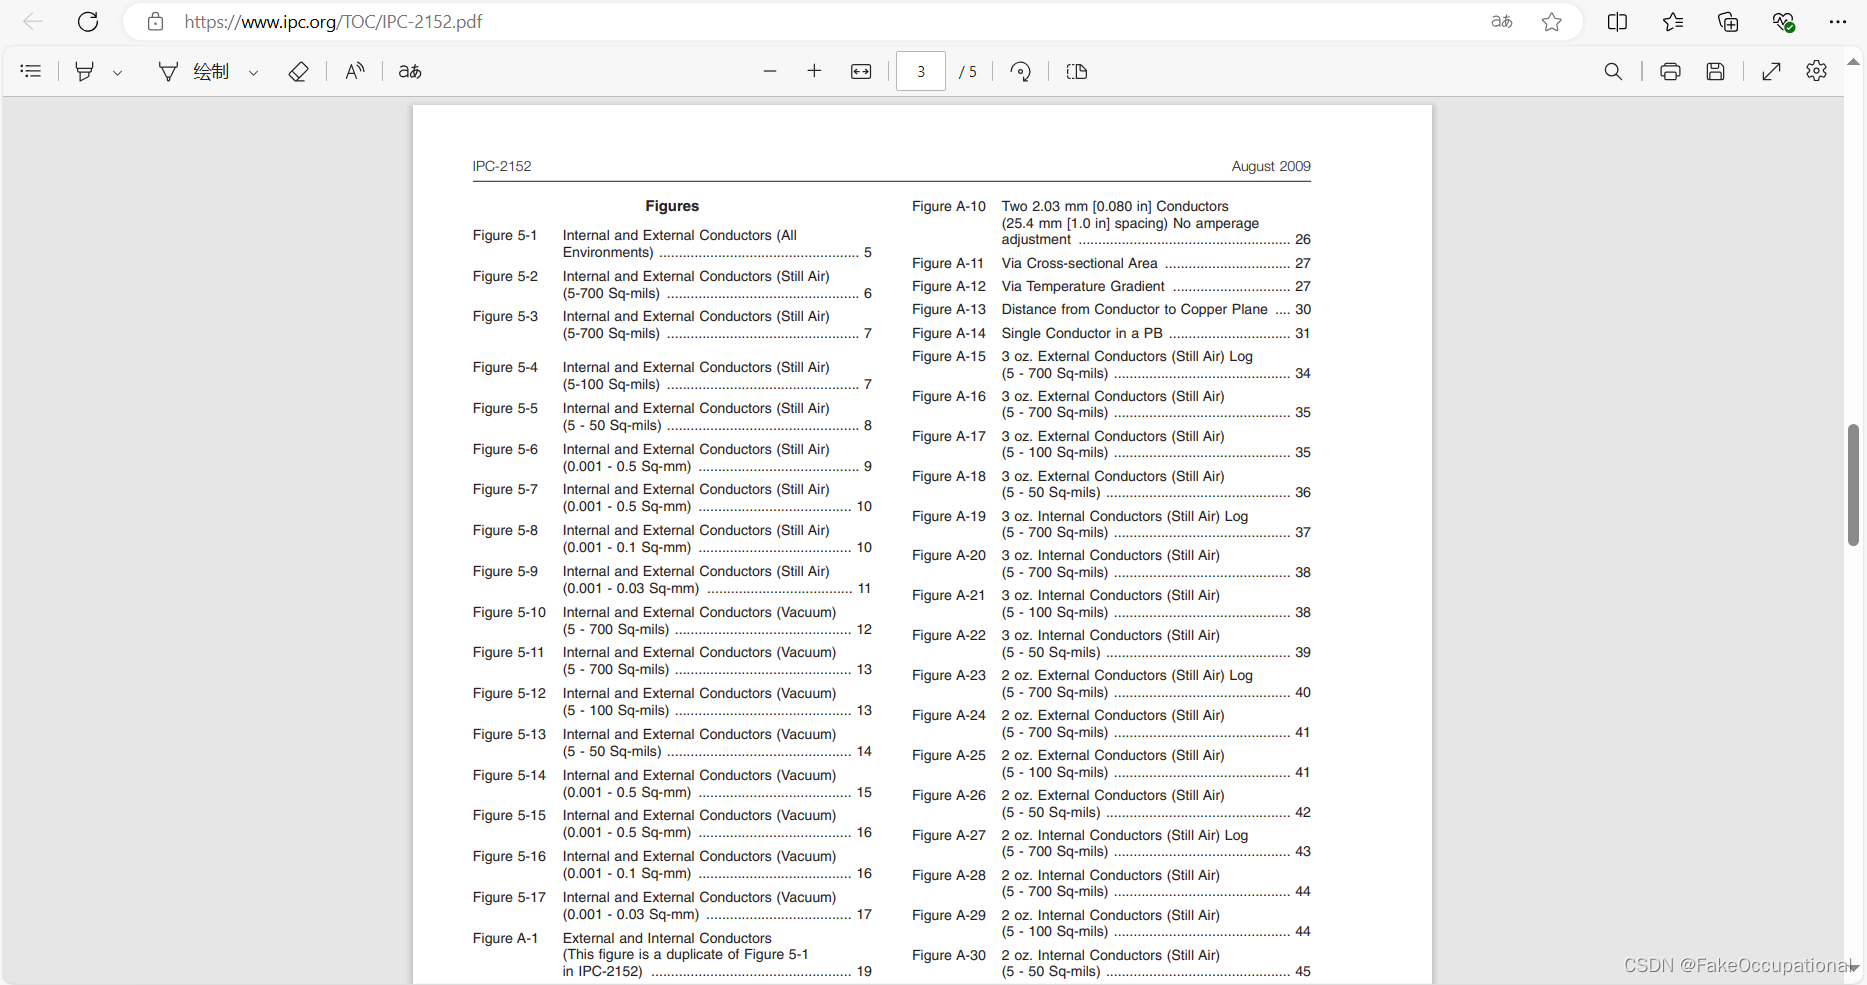The height and width of the screenshot is (985, 1867).
Task: Select the eraser tool
Action: point(298,71)
